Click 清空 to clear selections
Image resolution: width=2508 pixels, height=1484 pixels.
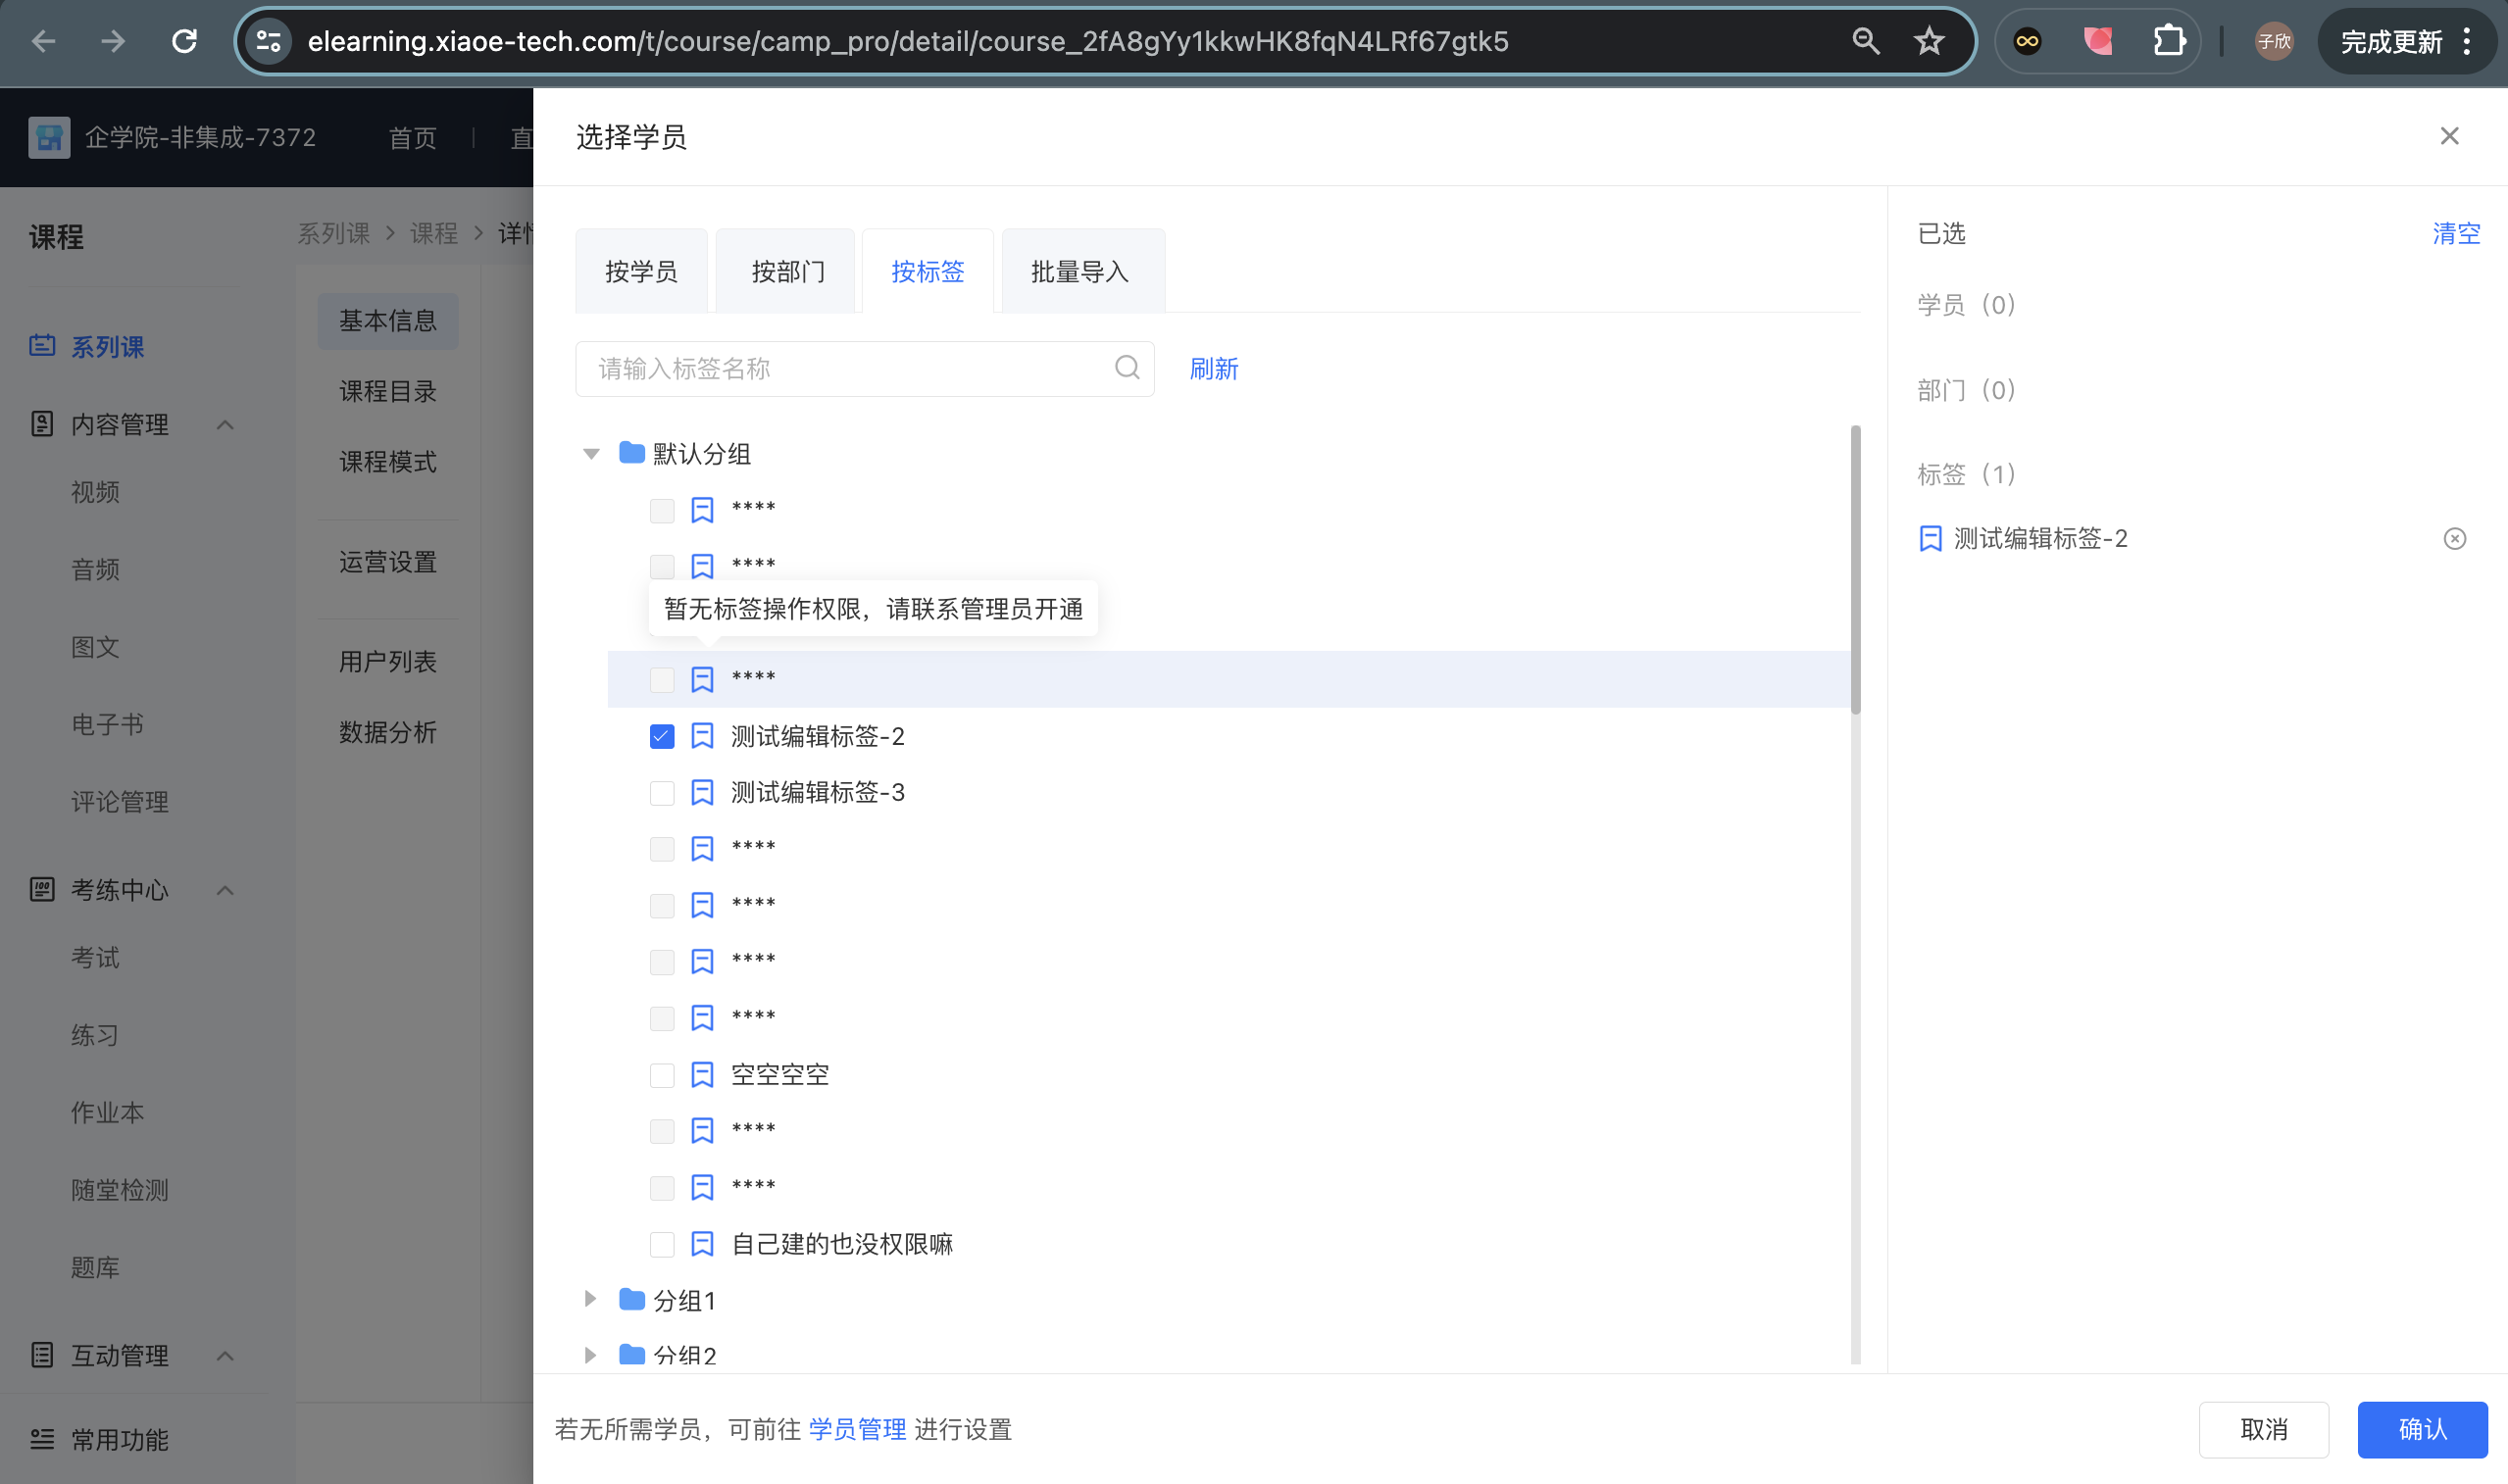click(x=2456, y=233)
